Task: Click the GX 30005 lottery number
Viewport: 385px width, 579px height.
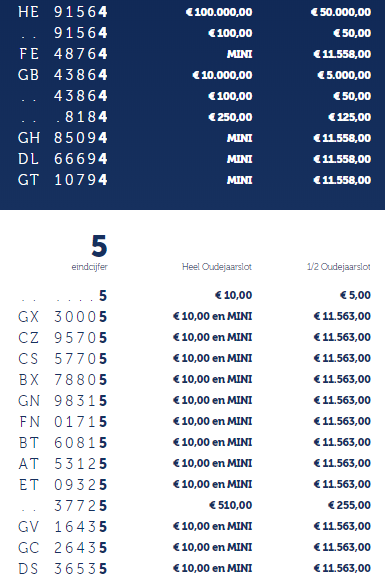Action: tap(62, 316)
